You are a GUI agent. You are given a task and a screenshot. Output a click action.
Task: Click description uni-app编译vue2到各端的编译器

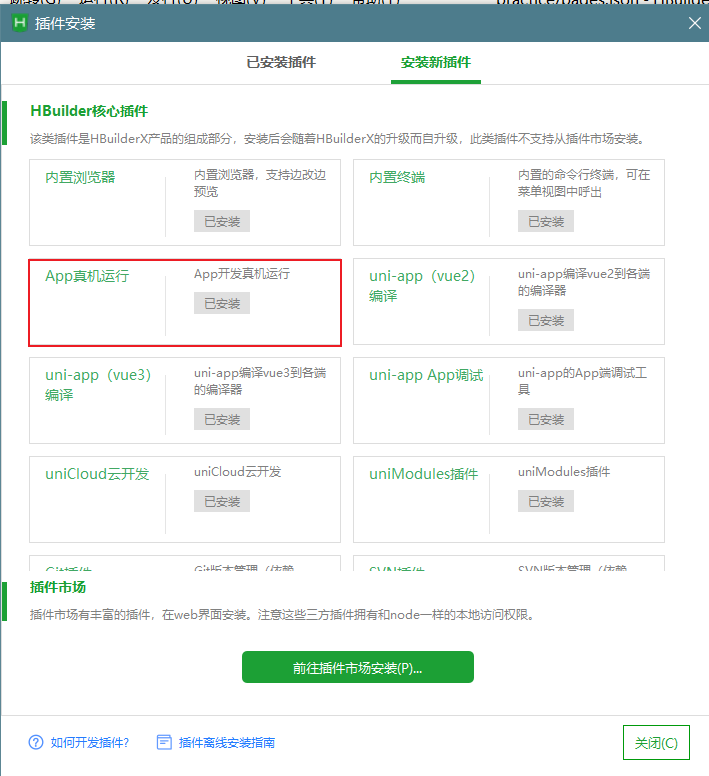point(584,282)
